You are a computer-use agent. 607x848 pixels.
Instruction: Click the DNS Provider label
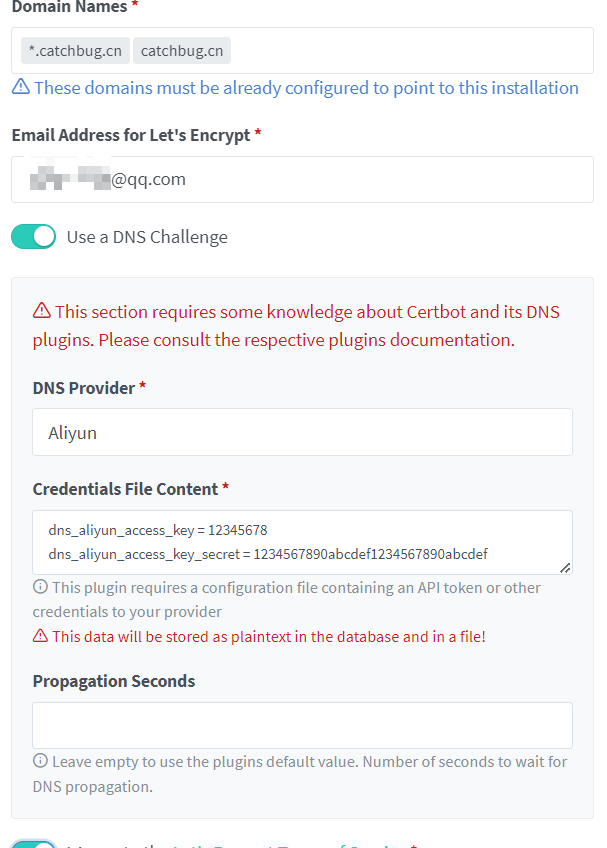[x=84, y=388]
